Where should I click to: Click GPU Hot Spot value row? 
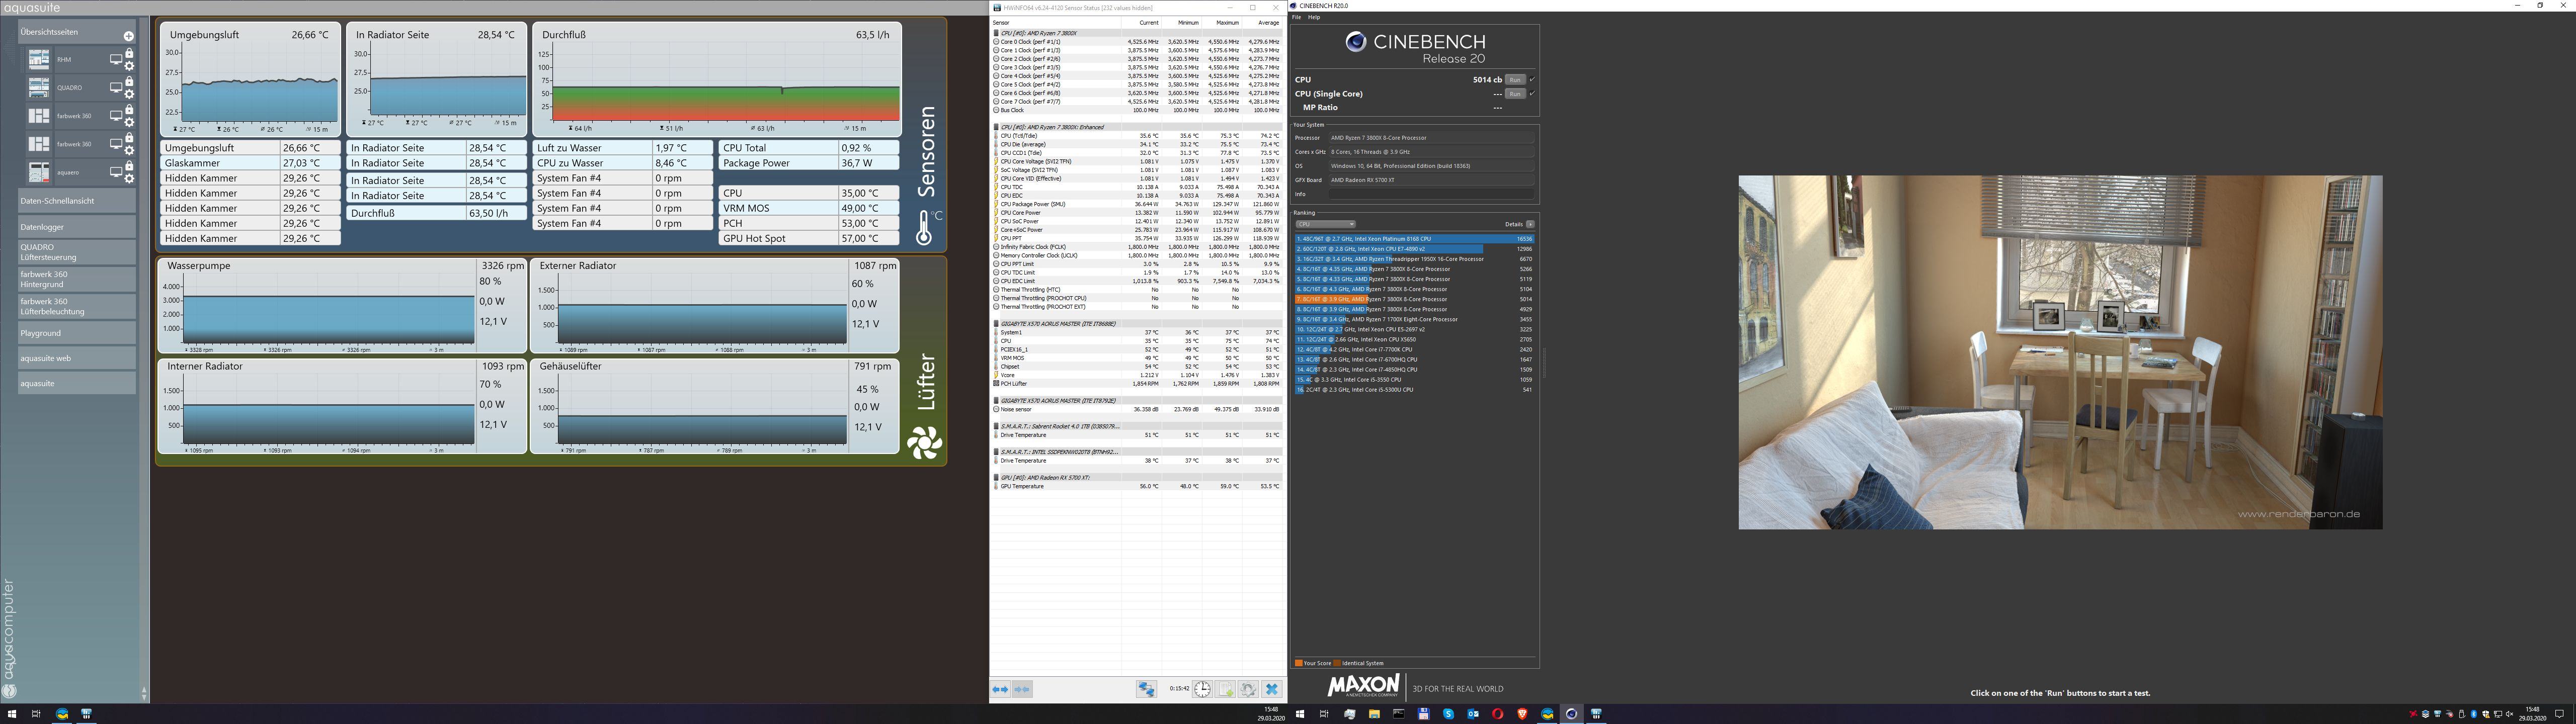click(809, 238)
